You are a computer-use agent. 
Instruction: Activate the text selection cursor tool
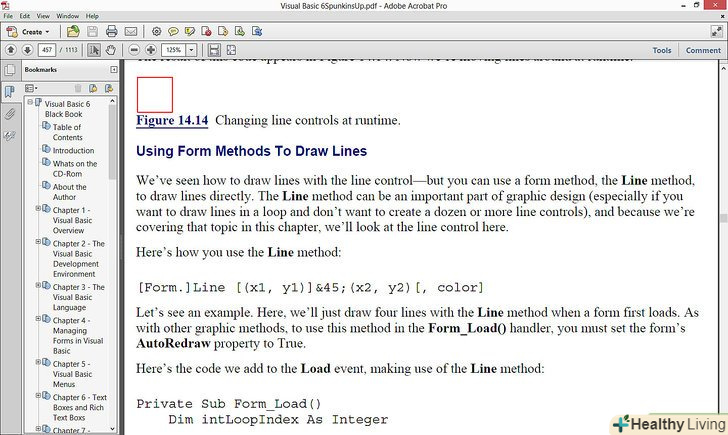click(94, 50)
